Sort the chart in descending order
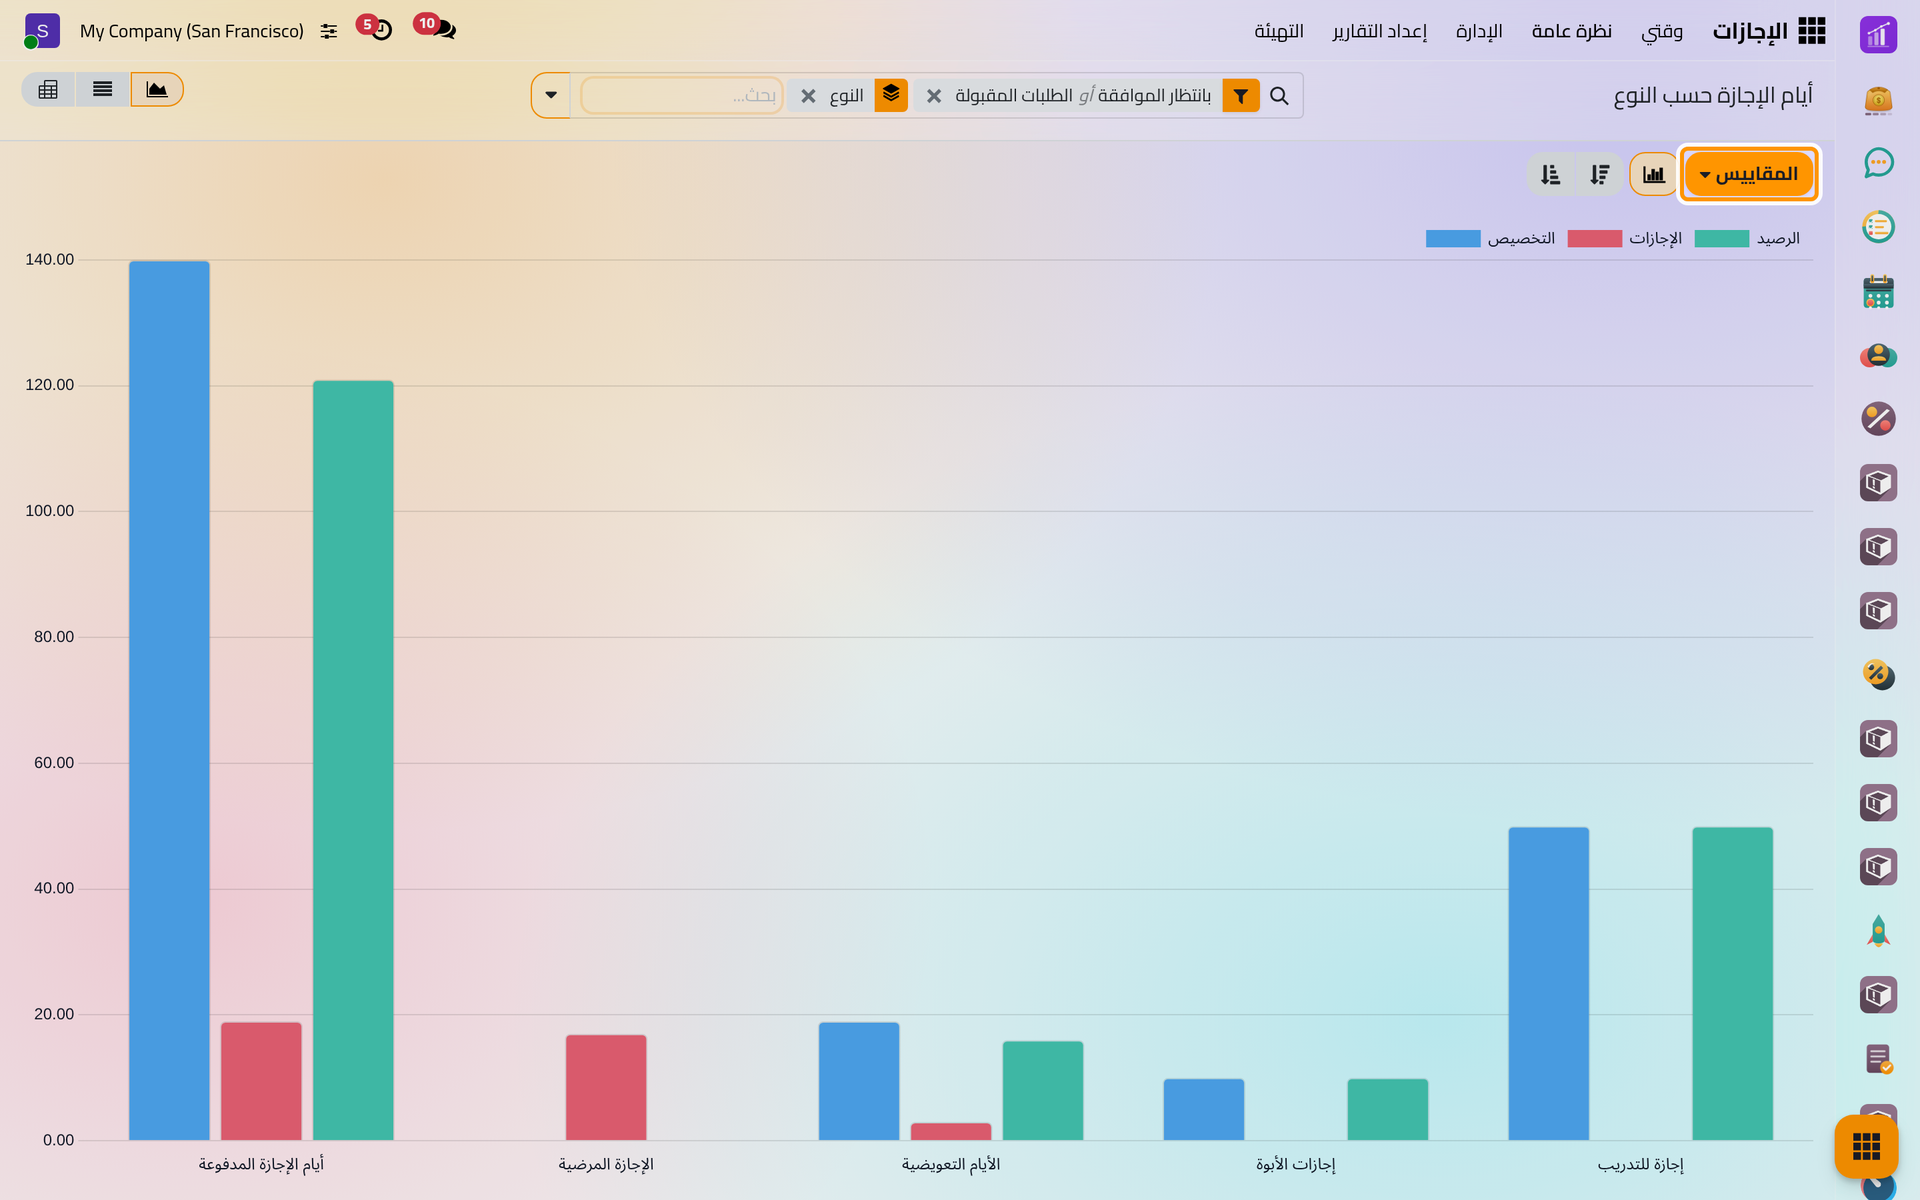This screenshot has height=1200, width=1920. tap(1600, 174)
